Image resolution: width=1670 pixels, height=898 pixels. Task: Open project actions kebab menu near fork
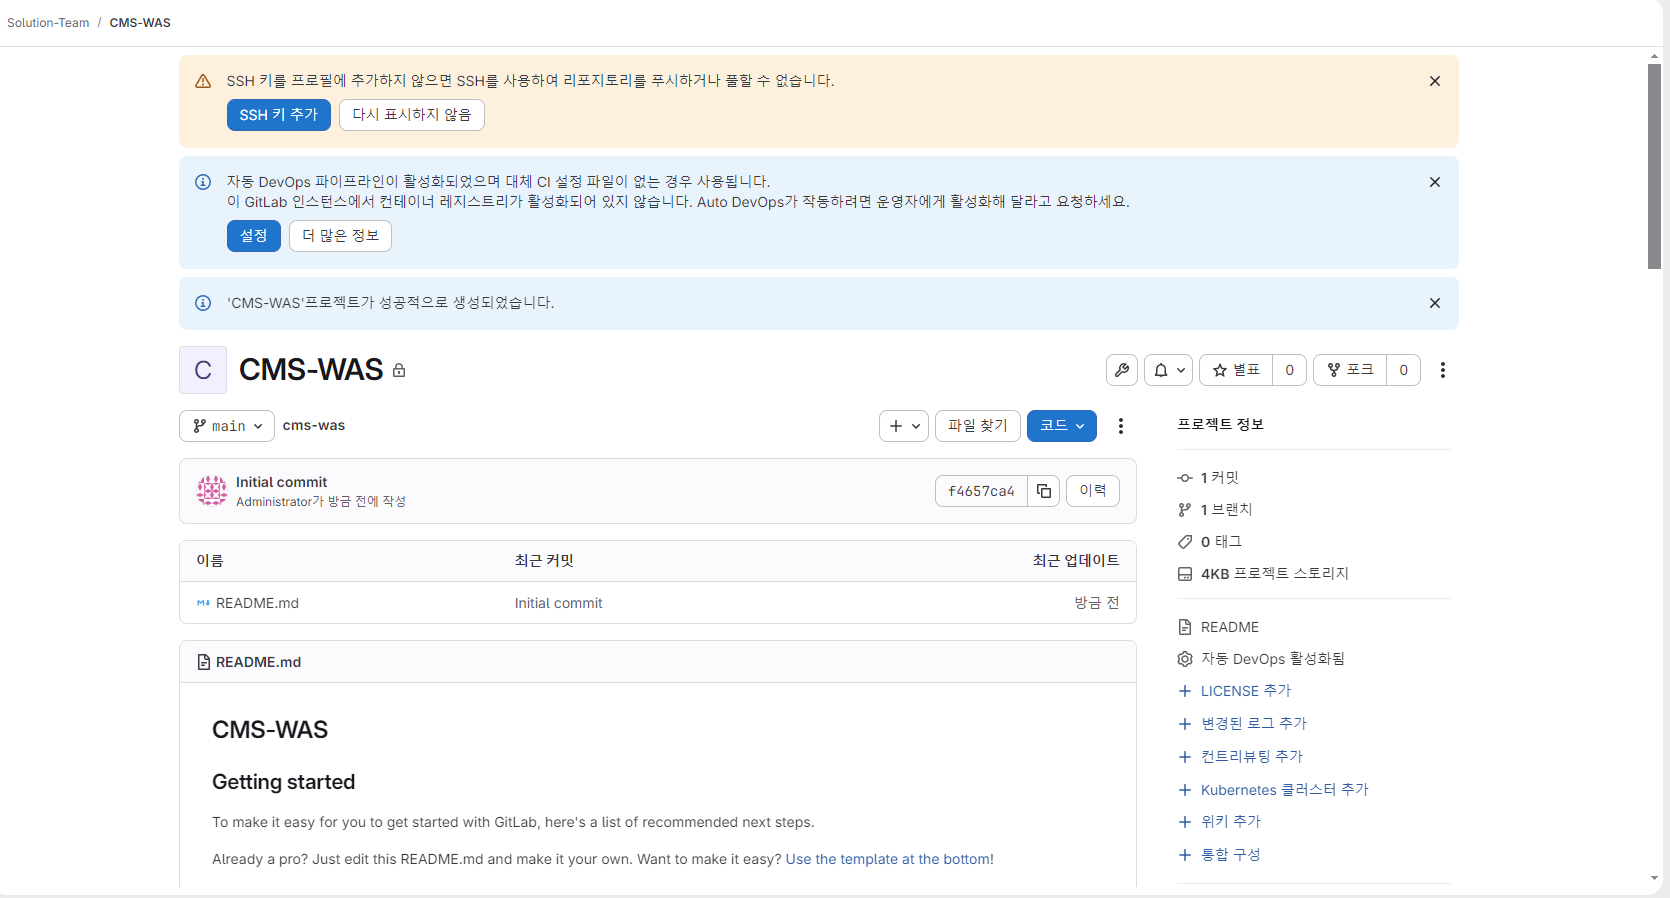[x=1442, y=370]
